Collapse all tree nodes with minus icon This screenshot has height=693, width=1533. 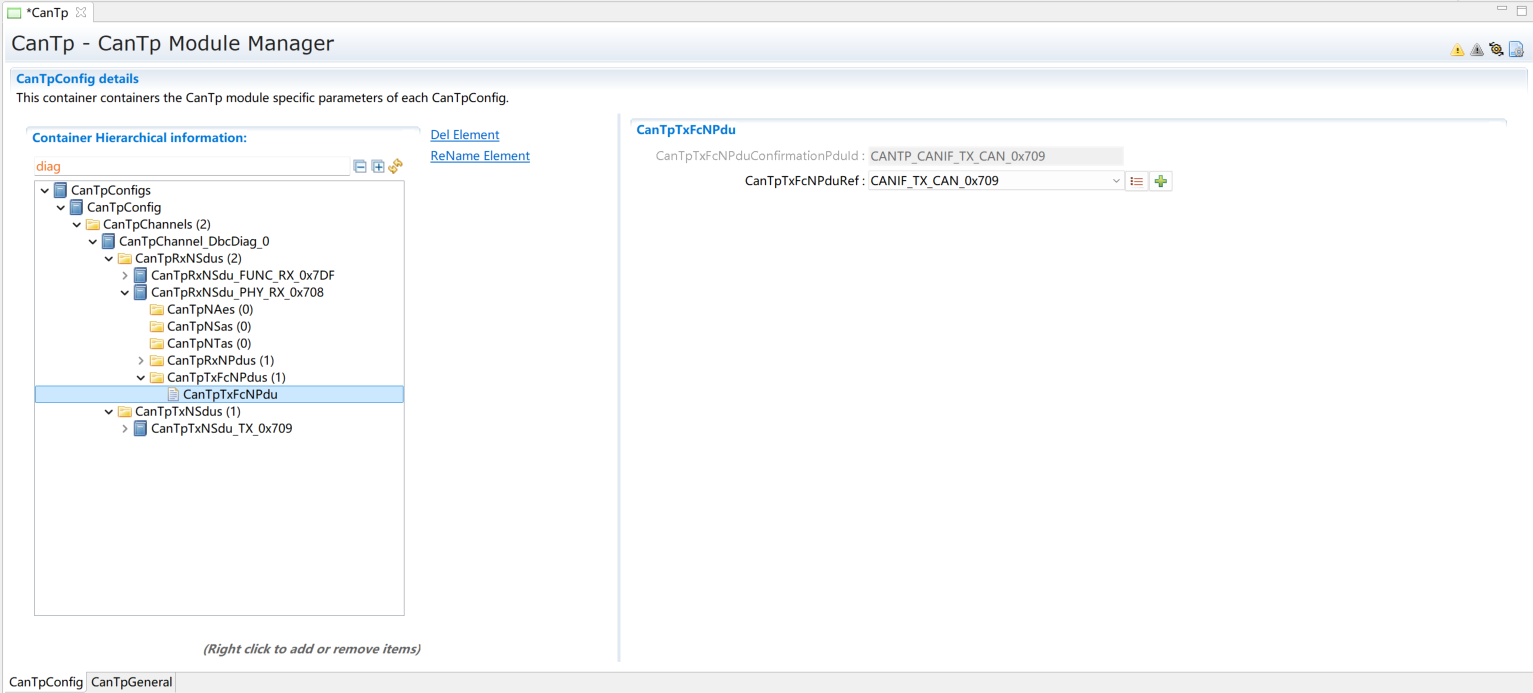point(360,167)
